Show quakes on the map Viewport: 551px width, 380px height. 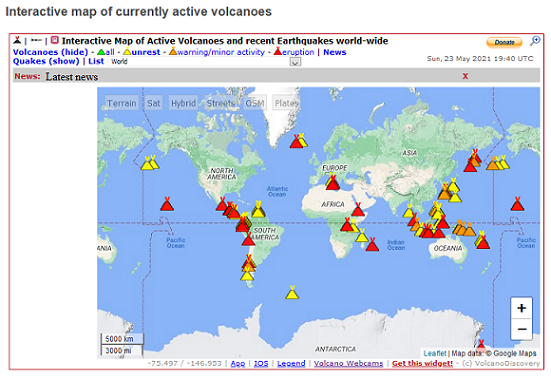tap(46, 61)
